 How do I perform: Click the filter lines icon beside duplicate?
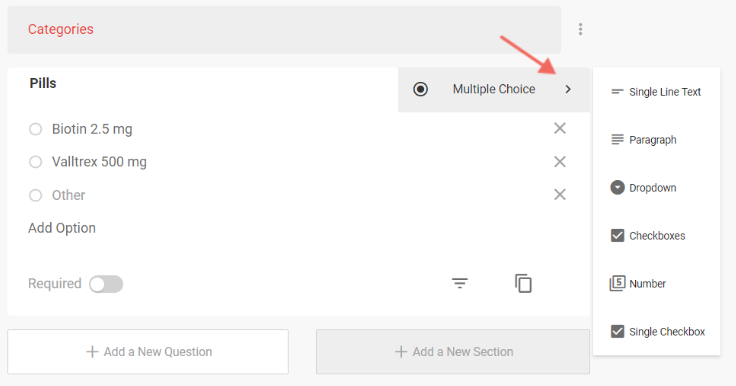pyautogui.click(x=460, y=283)
